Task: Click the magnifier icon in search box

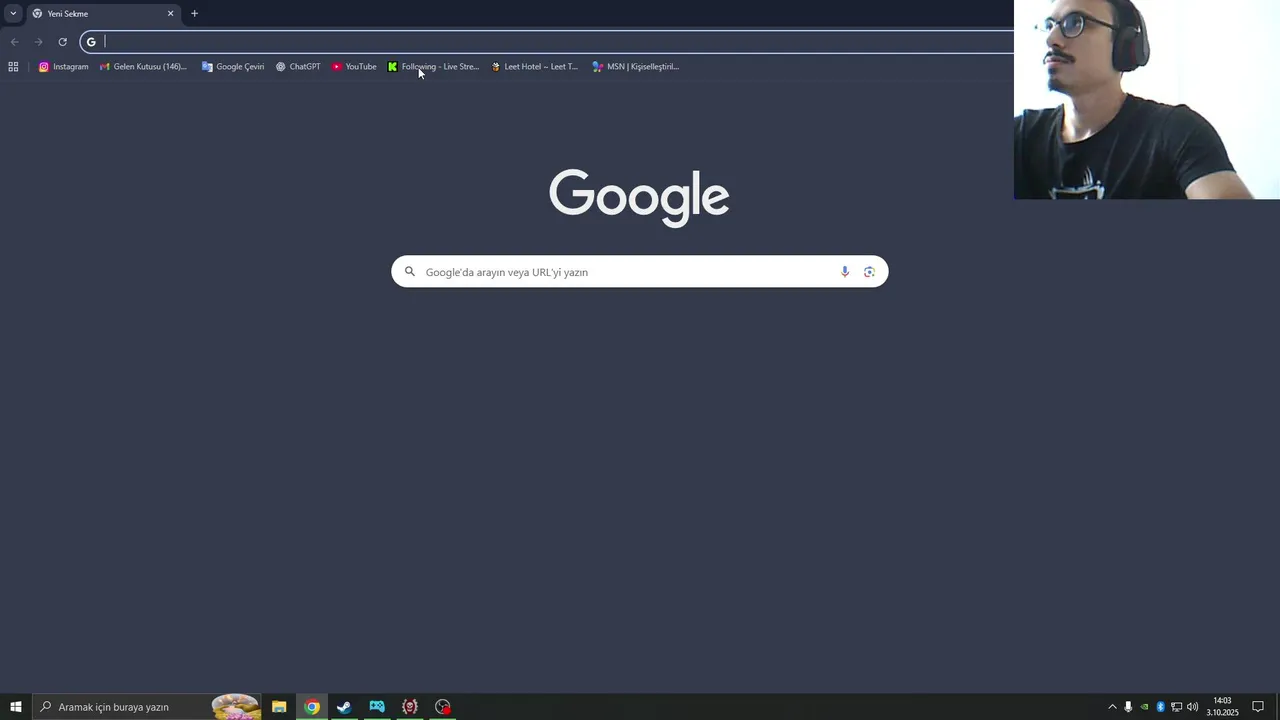Action: tap(409, 272)
